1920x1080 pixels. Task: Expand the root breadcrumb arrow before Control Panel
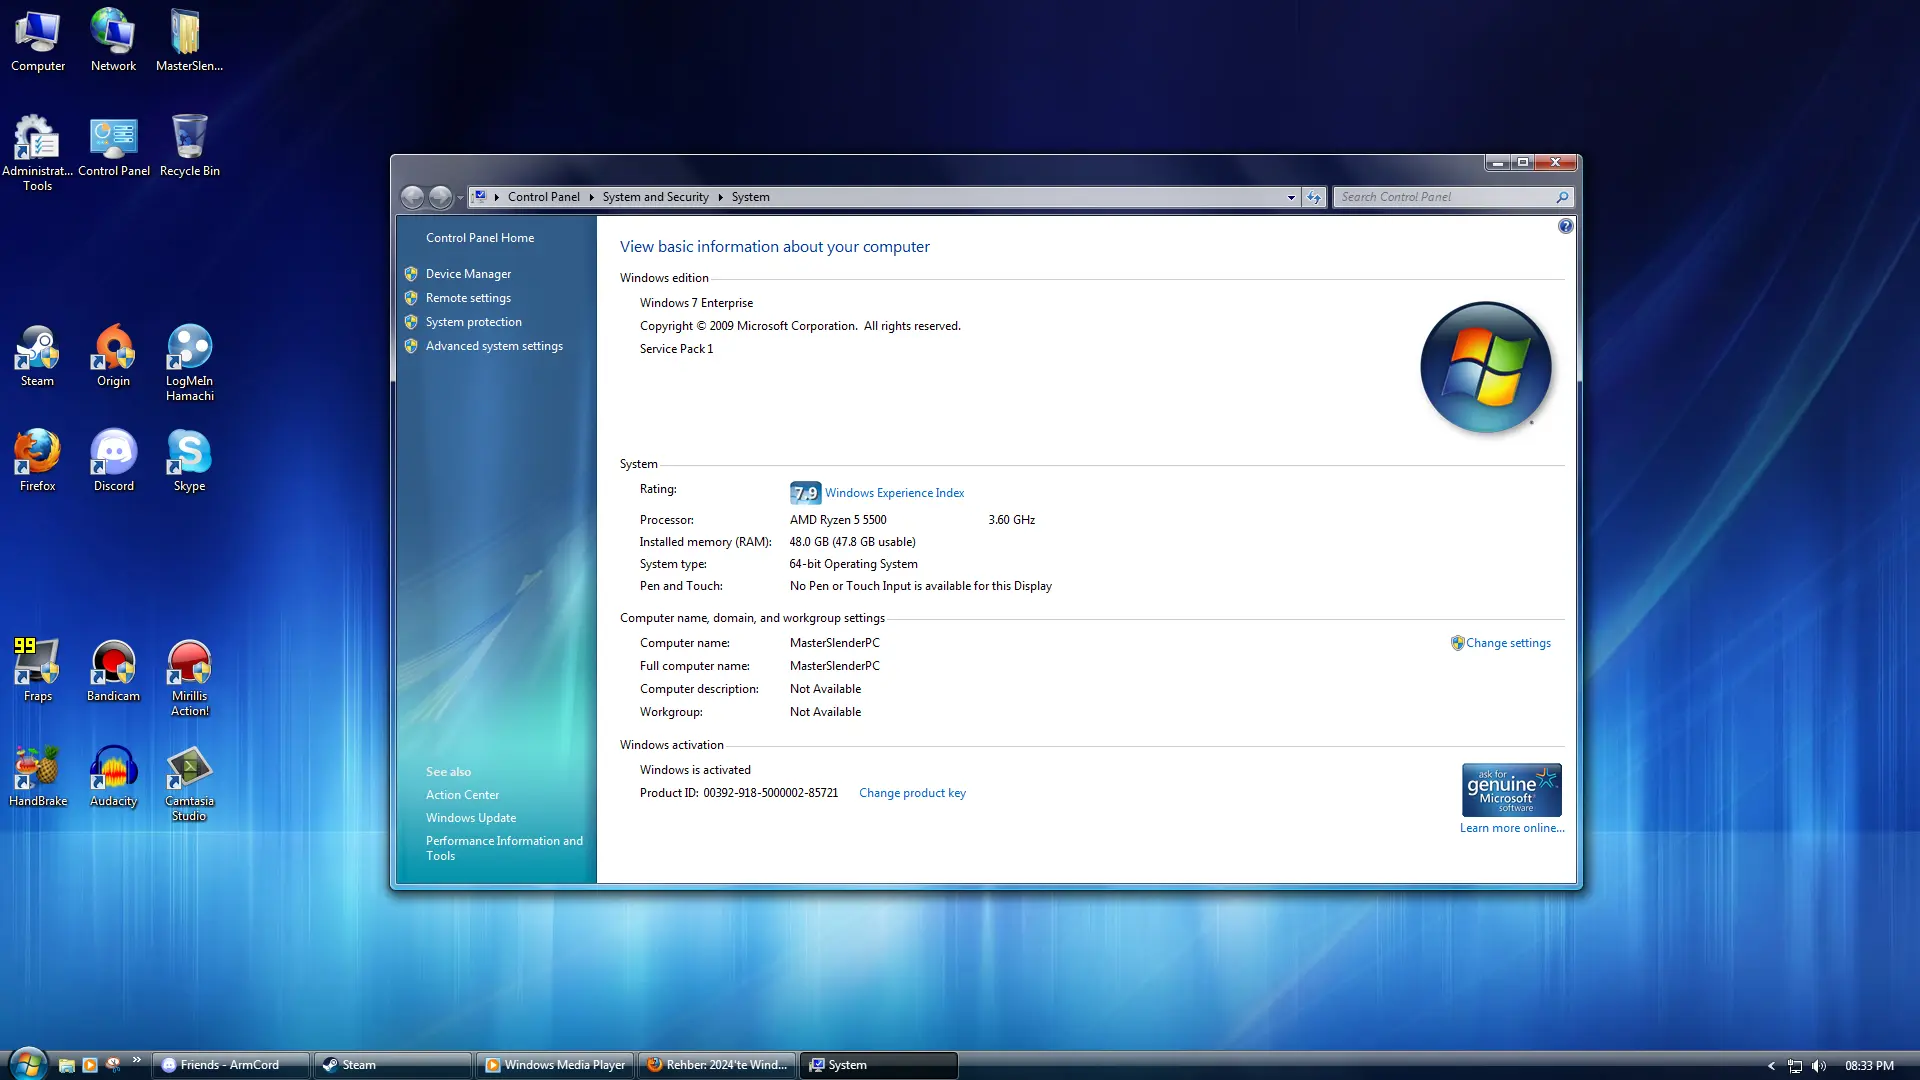tap(496, 197)
